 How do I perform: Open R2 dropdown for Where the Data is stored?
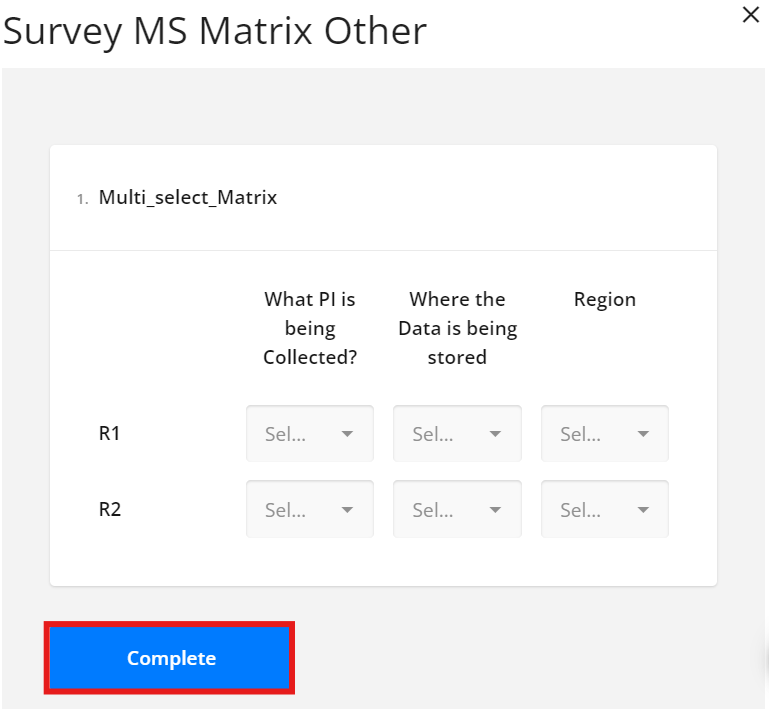(457, 509)
